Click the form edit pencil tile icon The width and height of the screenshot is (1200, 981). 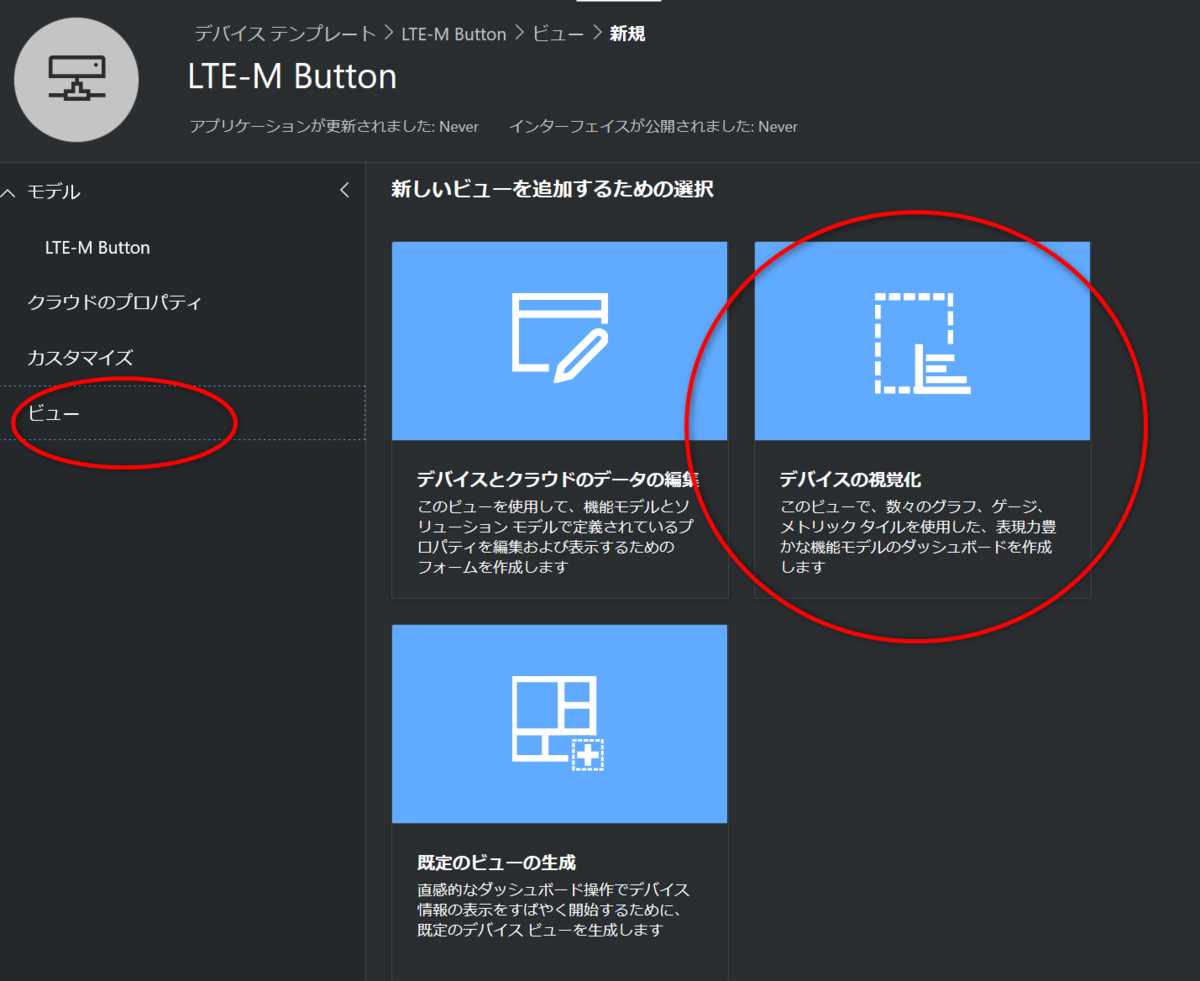[x=560, y=337]
